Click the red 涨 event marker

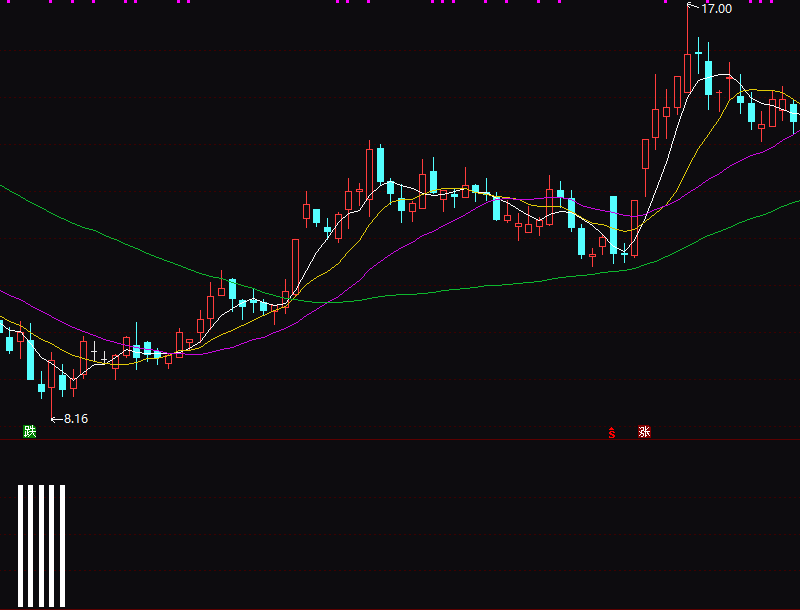click(x=644, y=431)
